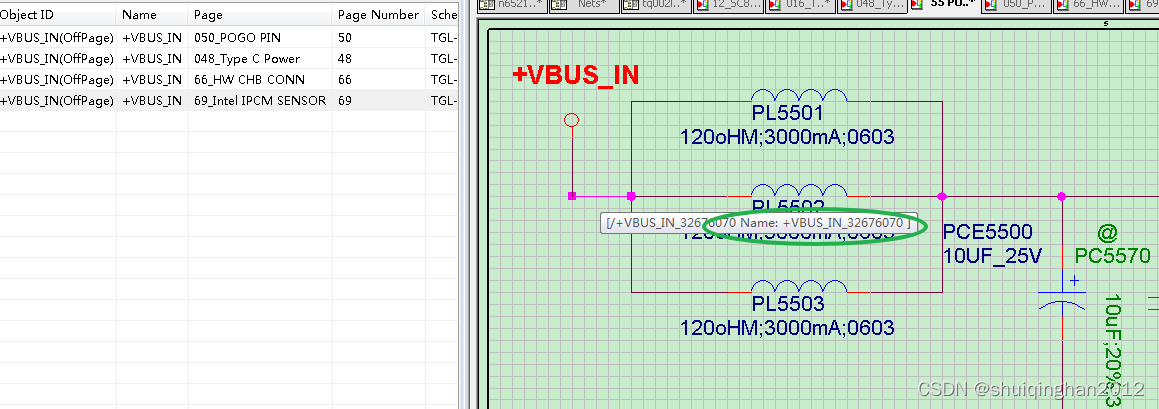Select the PL5502 inductor coil symbol

tap(799, 190)
